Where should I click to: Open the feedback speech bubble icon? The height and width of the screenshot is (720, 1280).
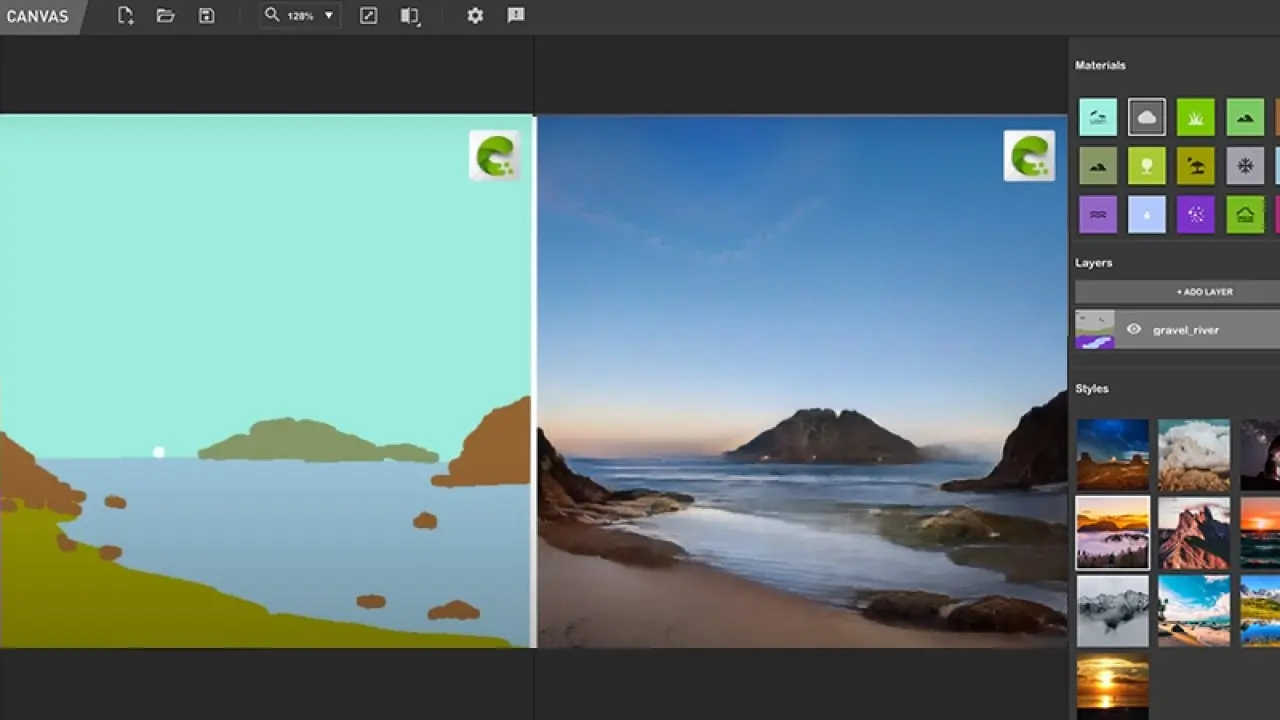516,16
